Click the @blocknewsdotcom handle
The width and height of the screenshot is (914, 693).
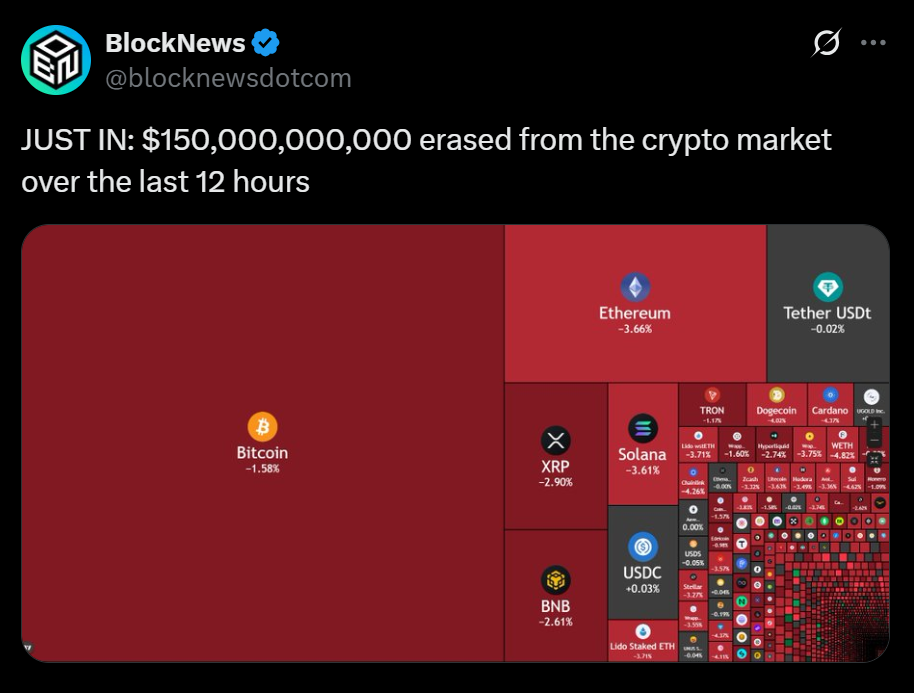(x=228, y=78)
